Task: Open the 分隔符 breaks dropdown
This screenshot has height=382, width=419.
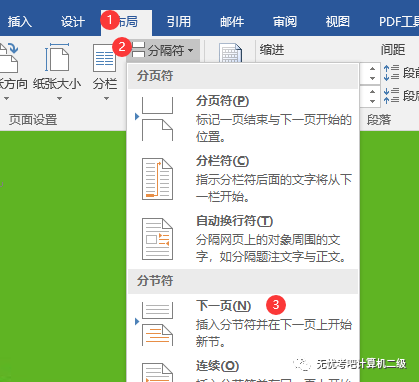Action: [x=163, y=51]
